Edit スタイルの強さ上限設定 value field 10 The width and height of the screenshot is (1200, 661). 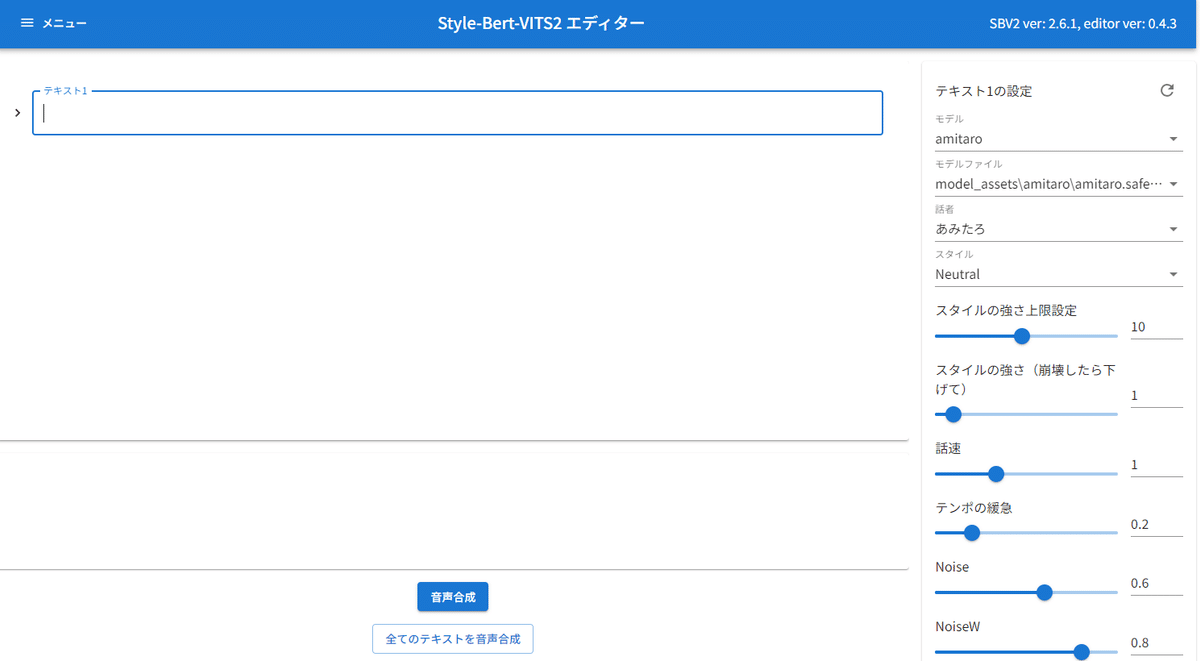click(x=1157, y=327)
